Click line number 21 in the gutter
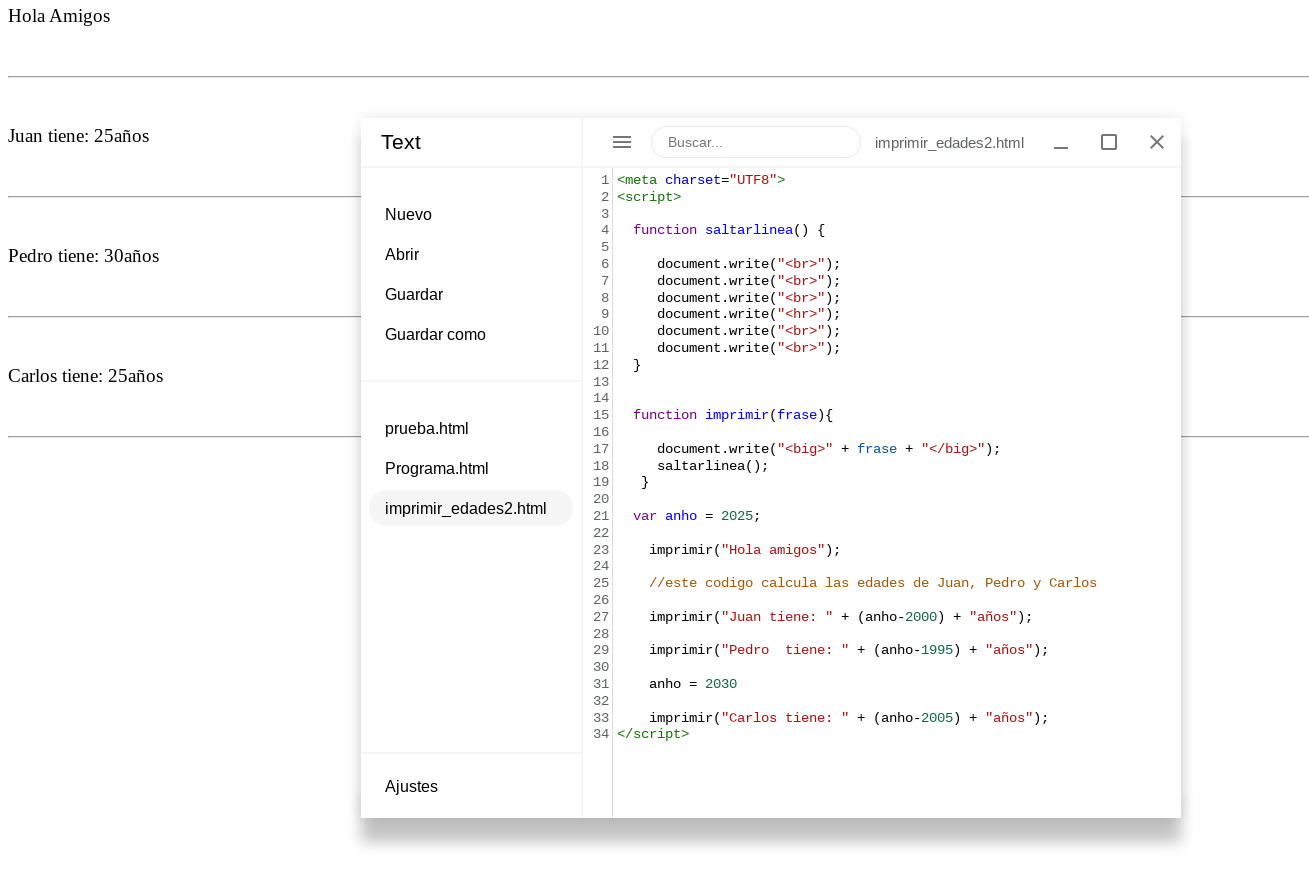Image resolution: width=1309 pixels, height=872 pixels. 601,516
